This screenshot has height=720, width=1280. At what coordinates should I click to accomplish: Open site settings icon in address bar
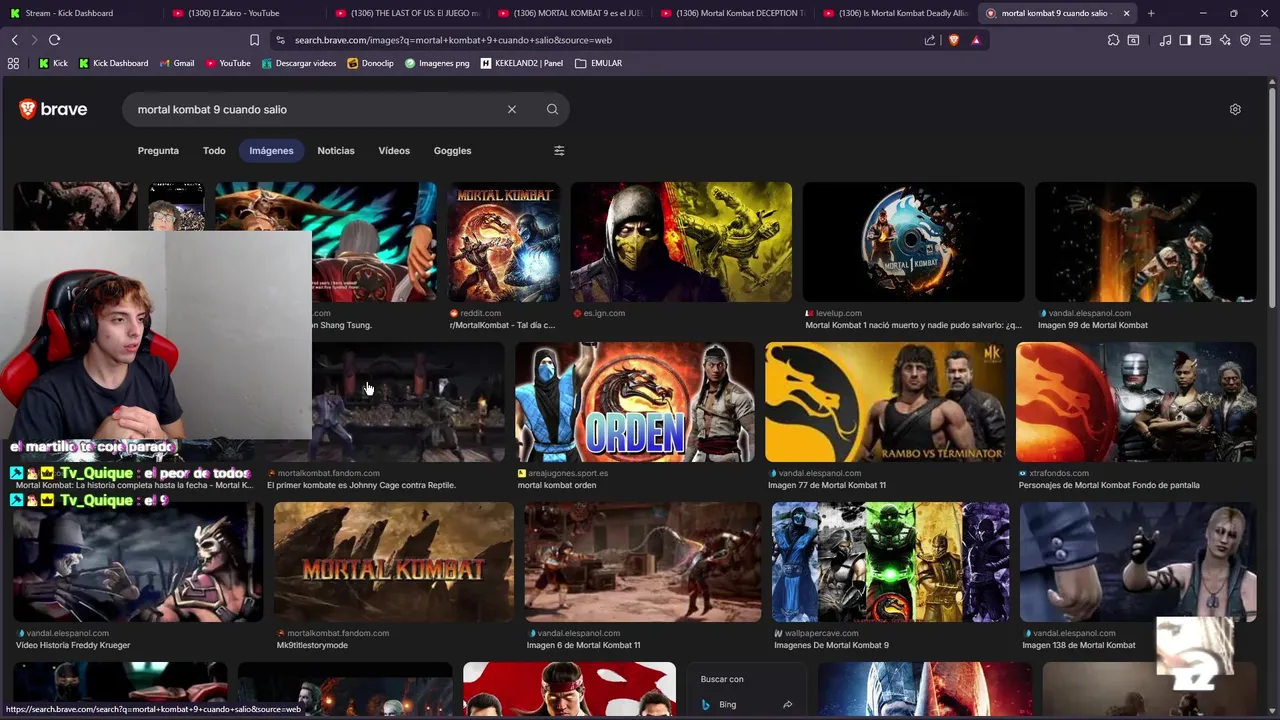coord(280,40)
